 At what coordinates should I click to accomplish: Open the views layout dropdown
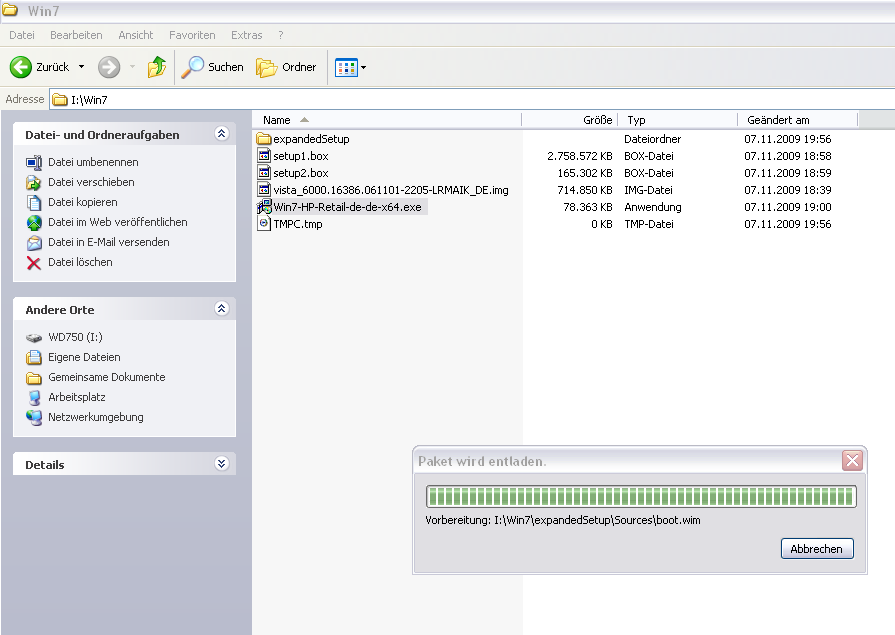[x=364, y=67]
